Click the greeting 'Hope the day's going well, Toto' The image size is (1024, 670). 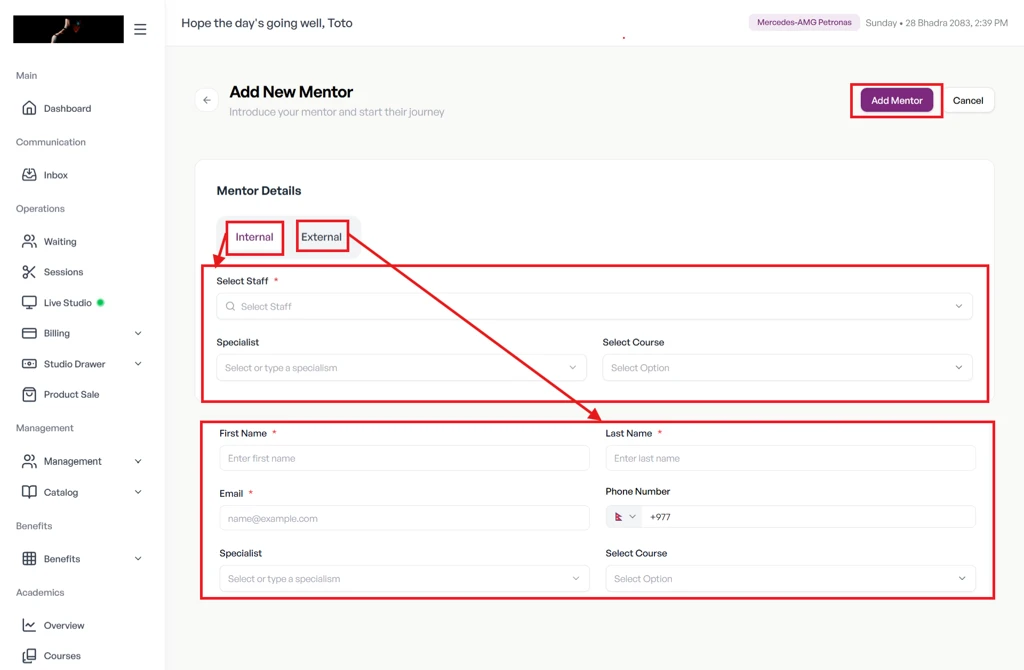point(267,23)
